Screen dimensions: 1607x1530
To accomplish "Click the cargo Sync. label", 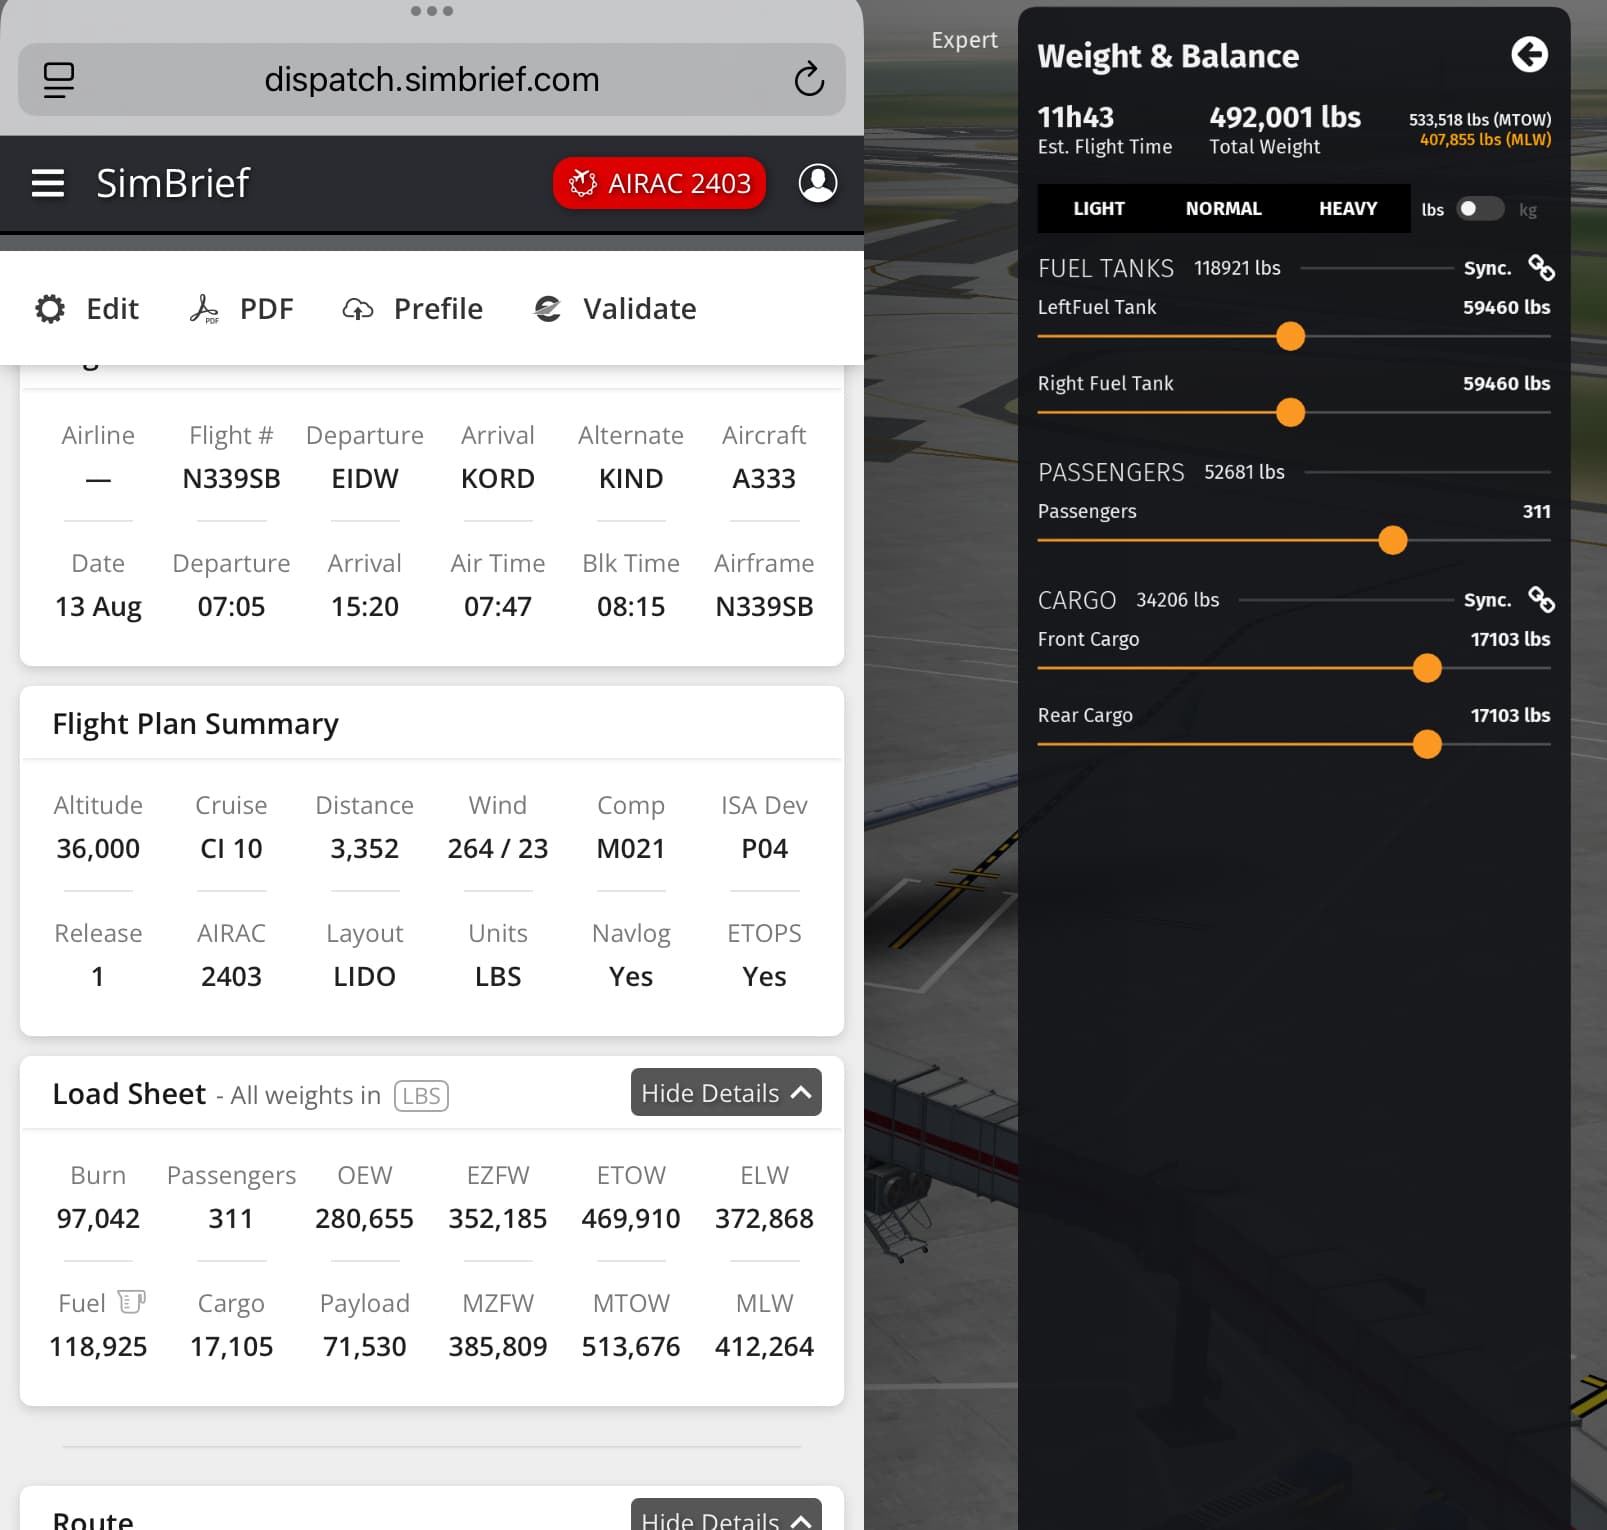I will (x=1487, y=600).
